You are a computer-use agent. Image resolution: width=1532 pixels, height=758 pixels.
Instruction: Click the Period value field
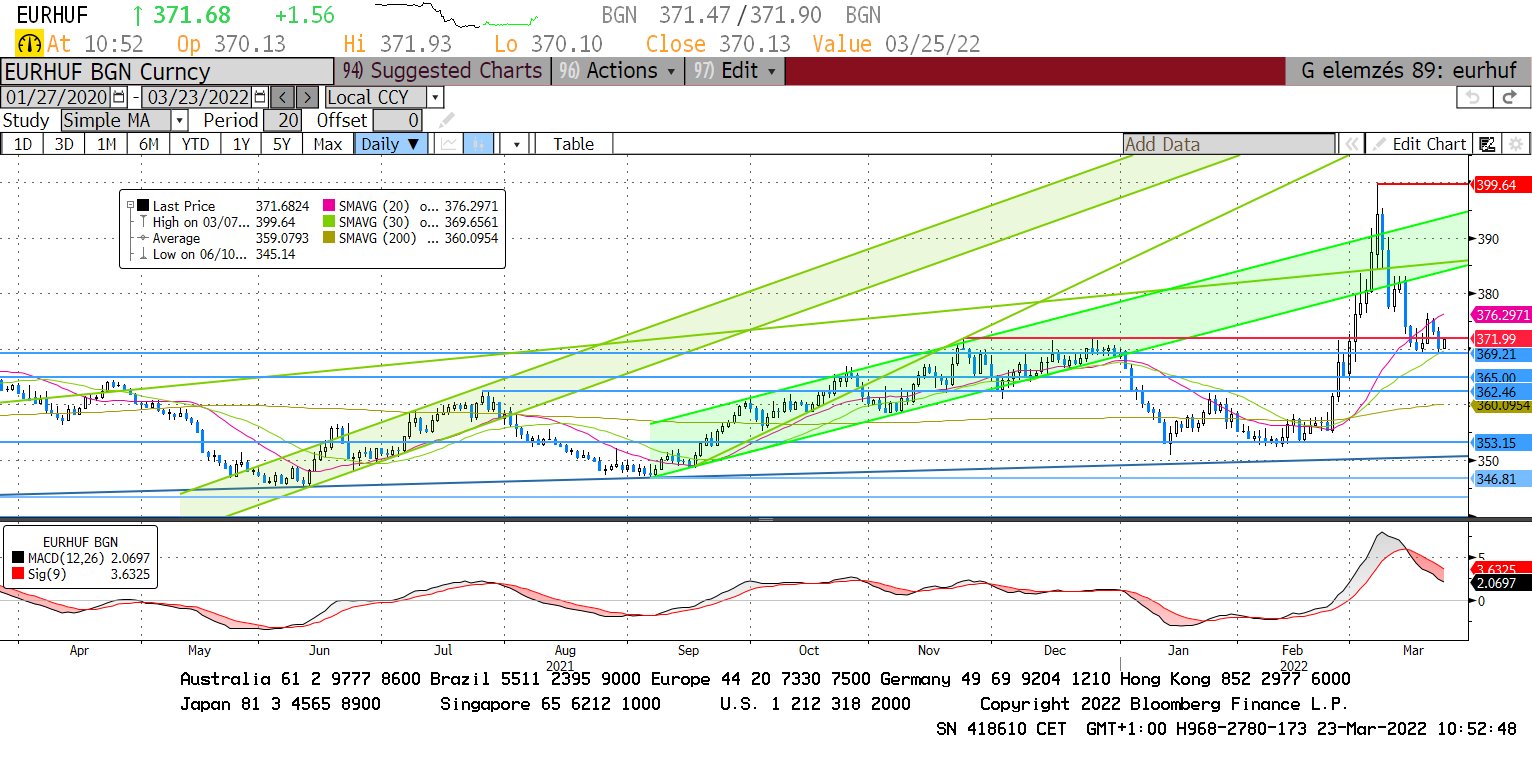(282, 120)
